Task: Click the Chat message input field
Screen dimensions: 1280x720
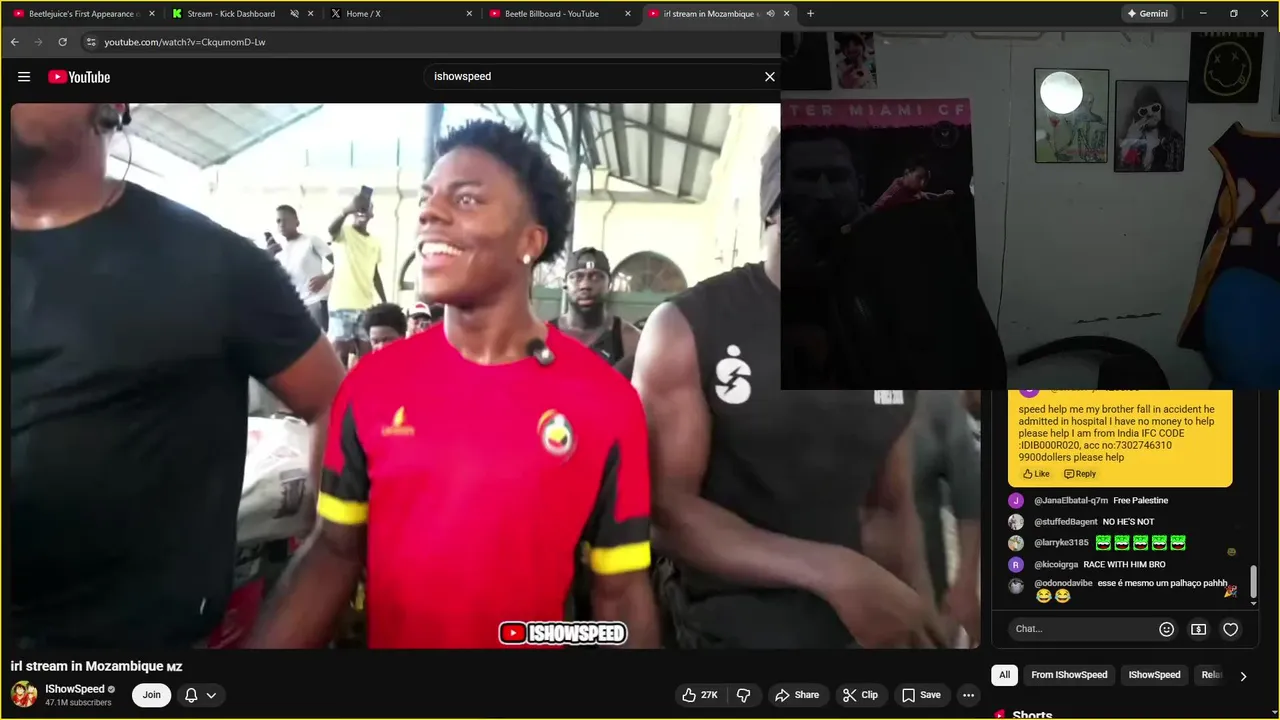Action: coord(1080,629)
